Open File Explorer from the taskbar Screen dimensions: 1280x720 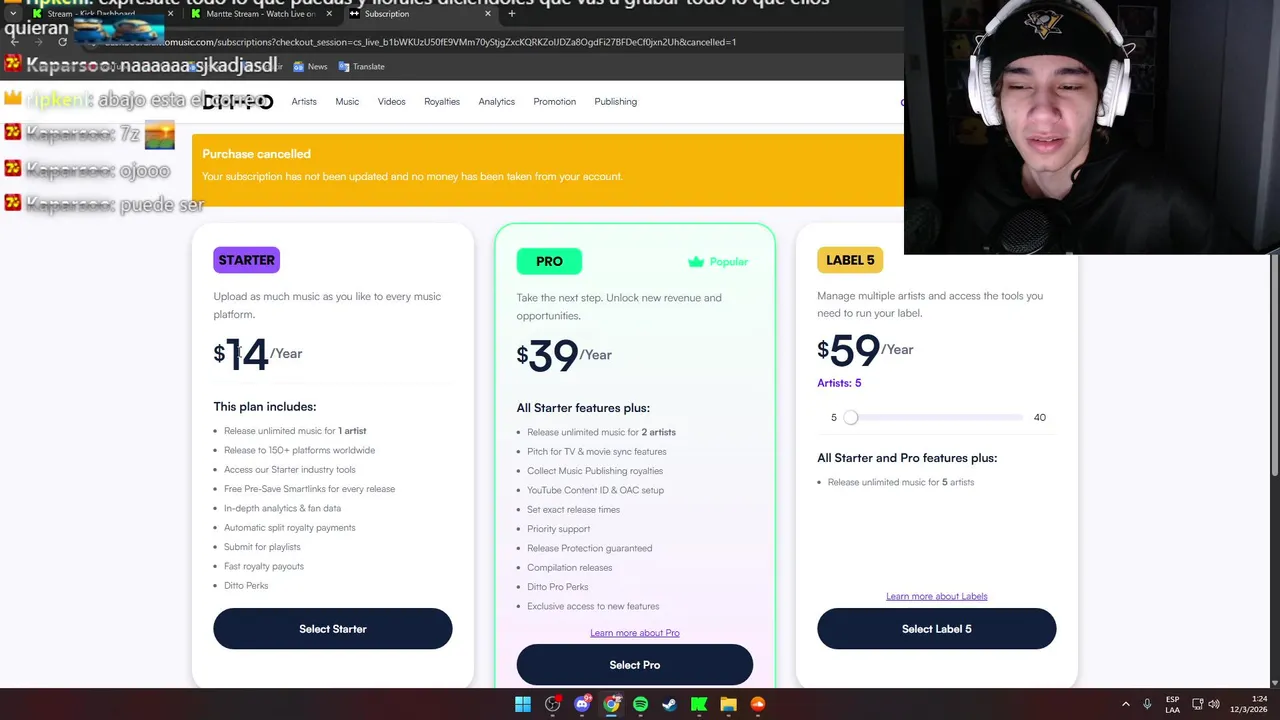click(x=728, y=704)
